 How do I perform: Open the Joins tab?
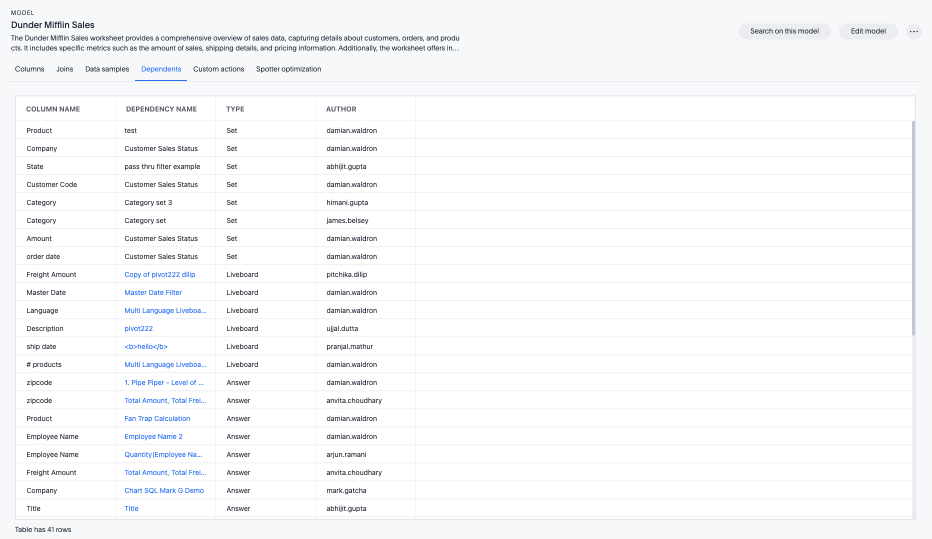65,69
